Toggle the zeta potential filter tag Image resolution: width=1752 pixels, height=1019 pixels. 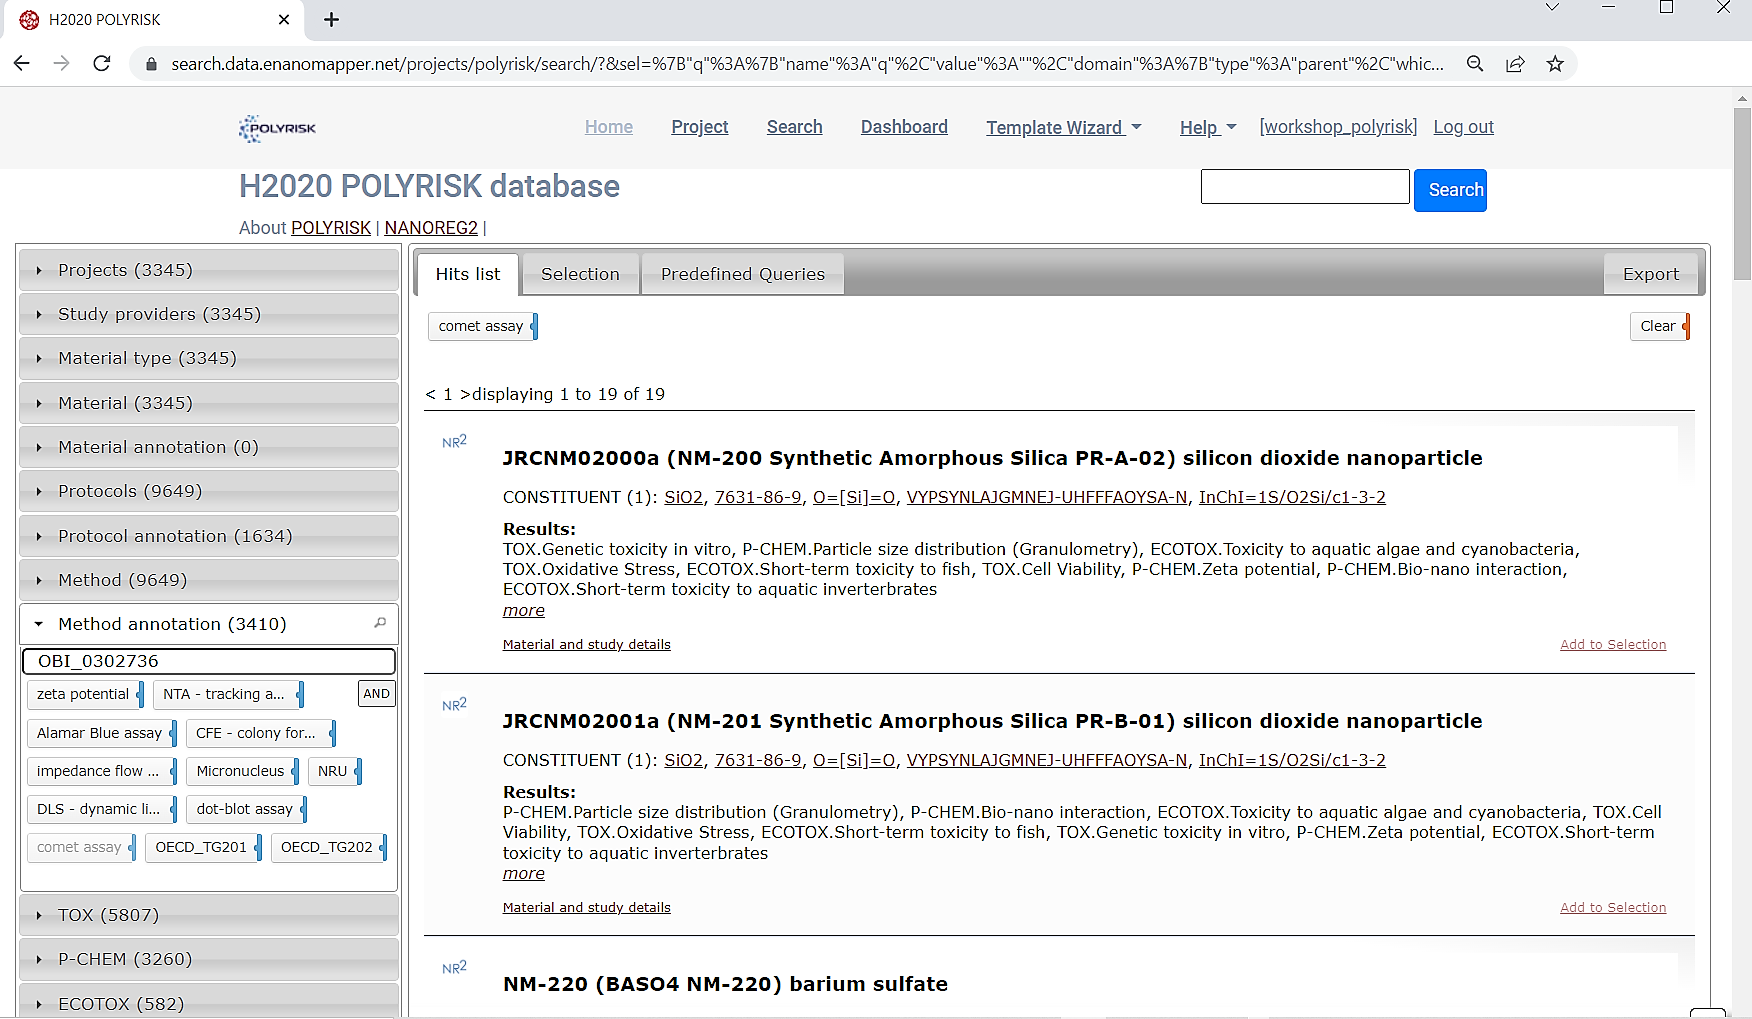click(x=83, y=694)
